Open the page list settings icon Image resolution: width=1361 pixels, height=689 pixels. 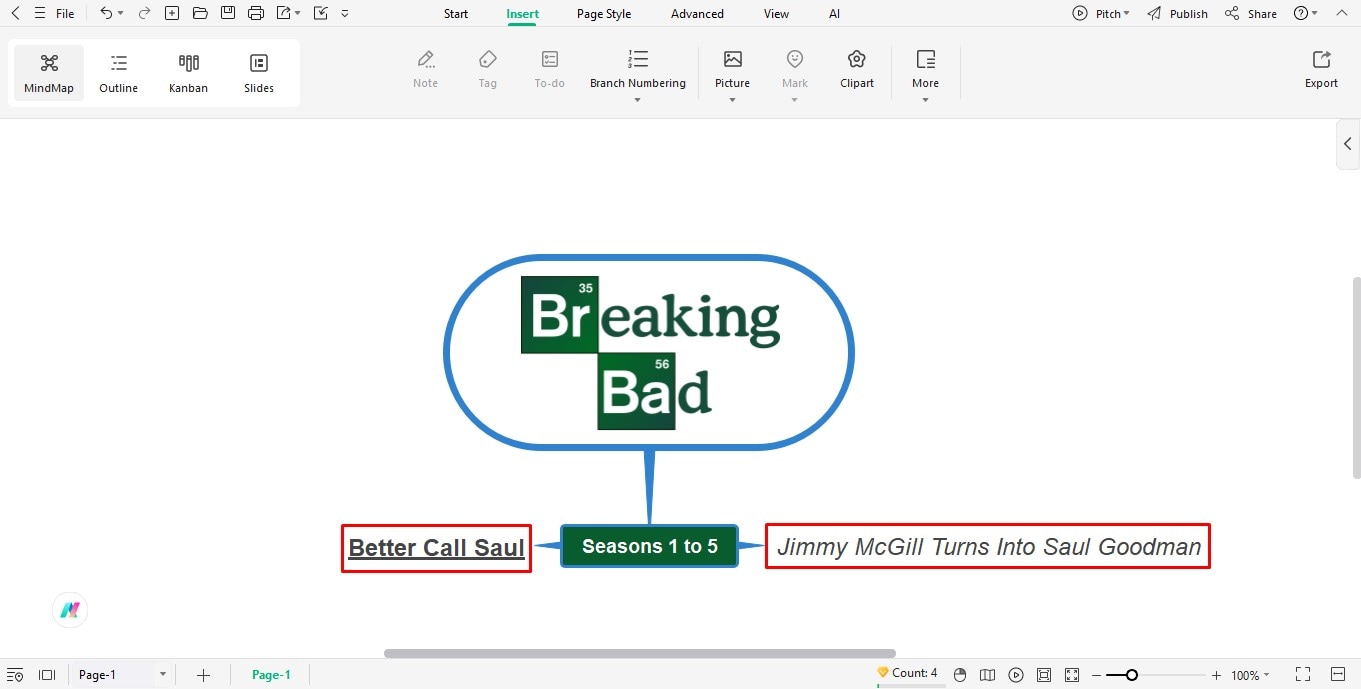pos(15,675)
